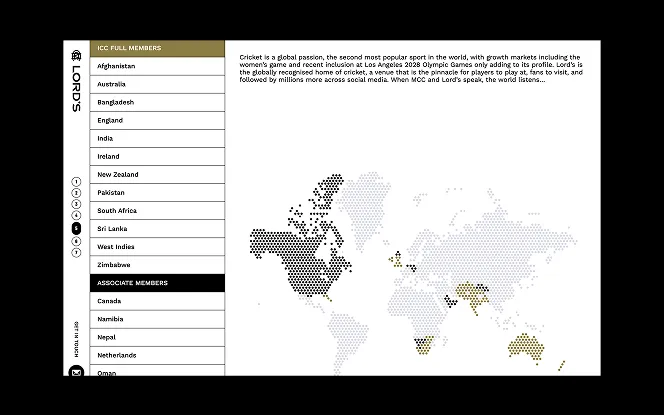Click the New Zealand dots on map
The width and height of the screenshot is (664, 415).
click(x=561, y=366)
